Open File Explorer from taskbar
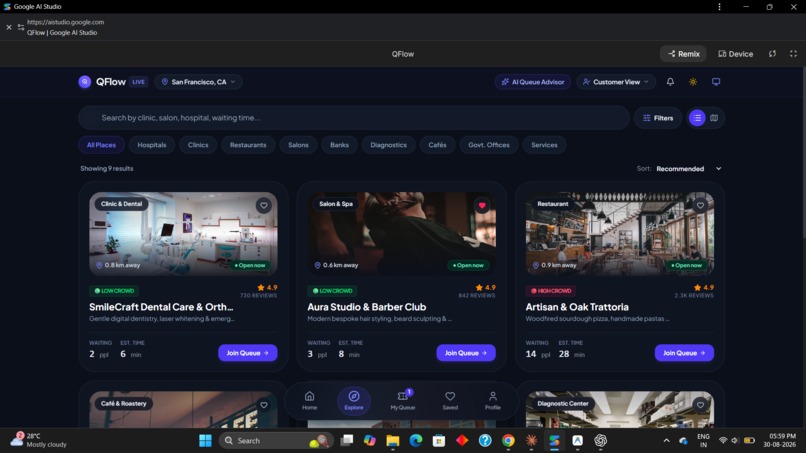 coord(393,441)
